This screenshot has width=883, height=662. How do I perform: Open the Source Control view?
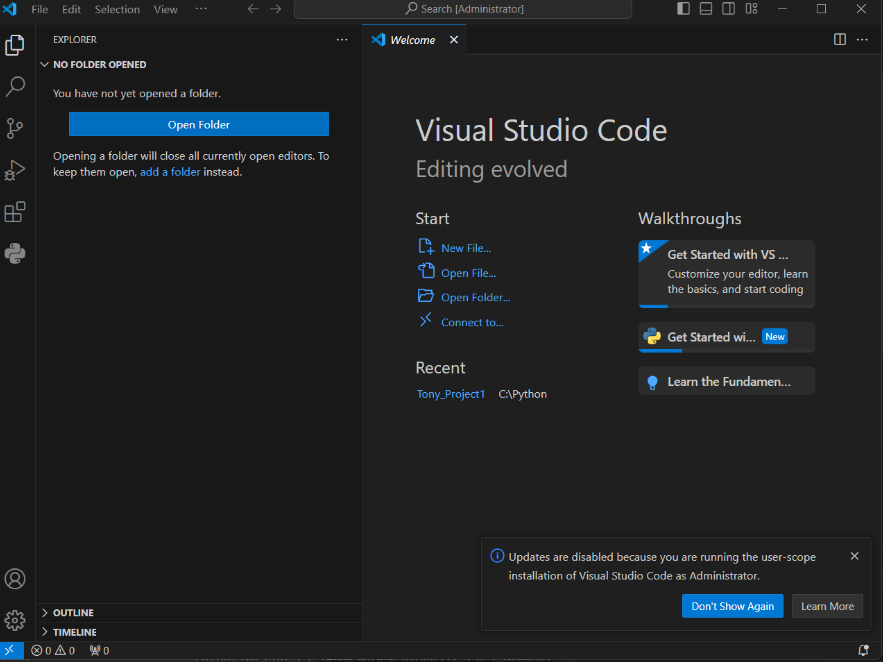15,128
